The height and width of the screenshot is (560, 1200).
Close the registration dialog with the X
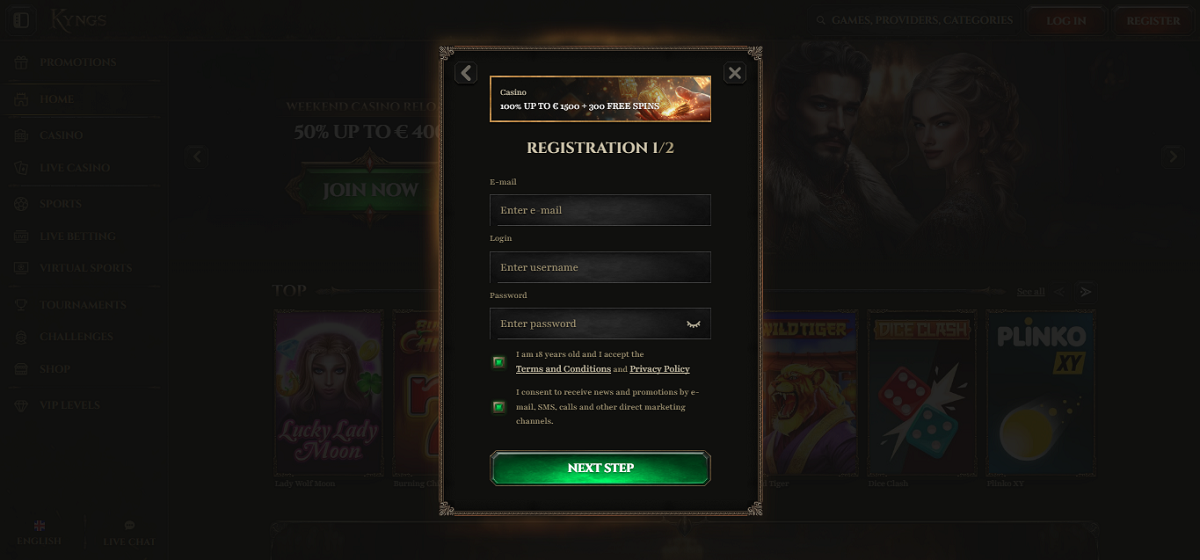click(x=735, y=73)
